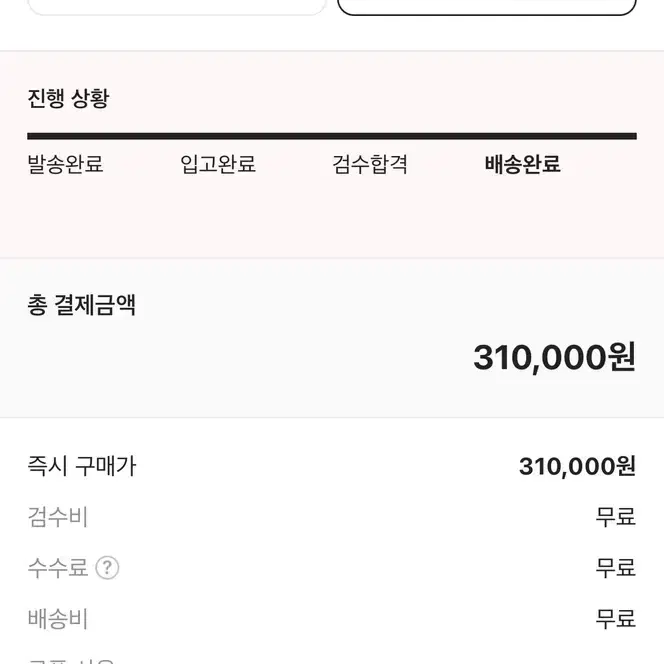Click the 수수료 label text
Image resolution: width=664 pixels, height=664 pixels.
(x=58, y=568)
